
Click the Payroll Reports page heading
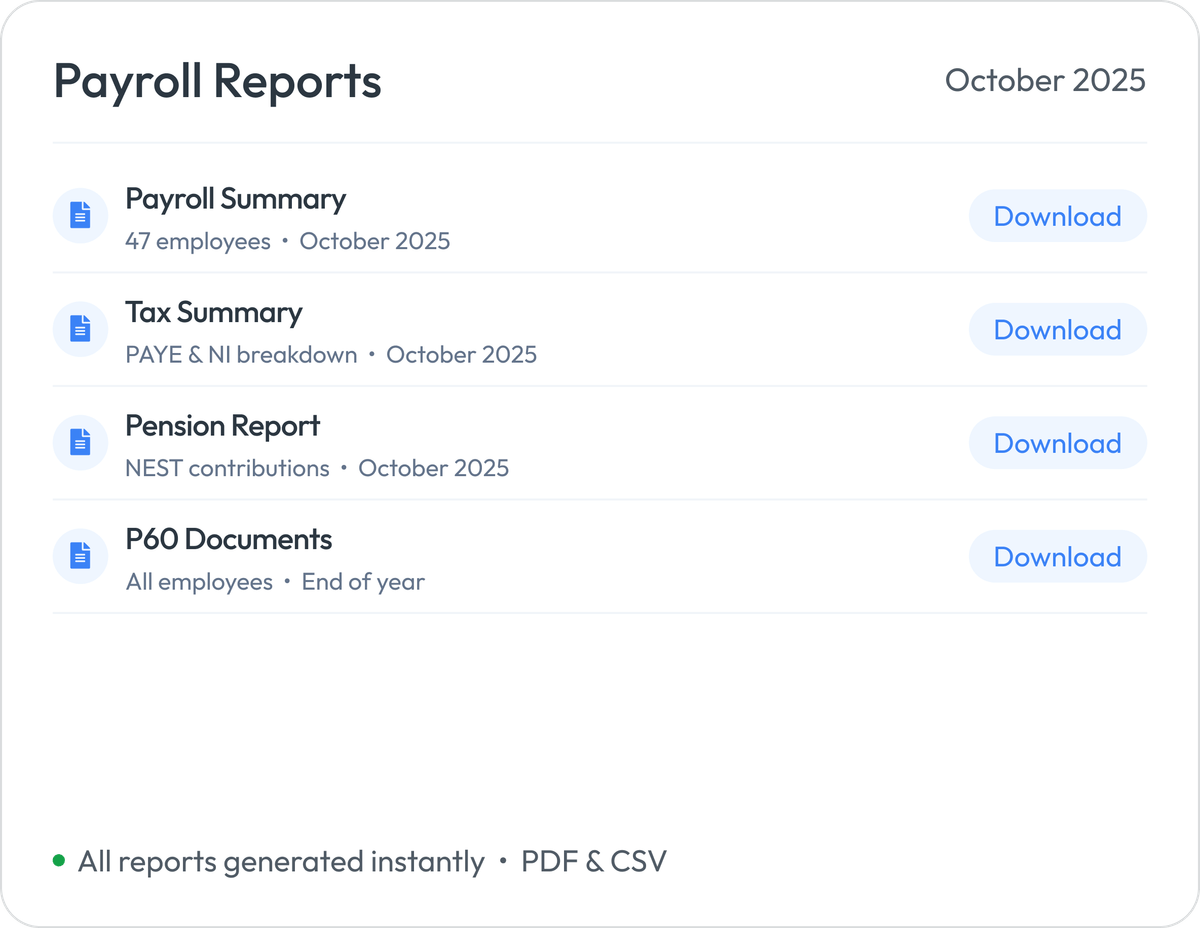[x=218, y=81]
